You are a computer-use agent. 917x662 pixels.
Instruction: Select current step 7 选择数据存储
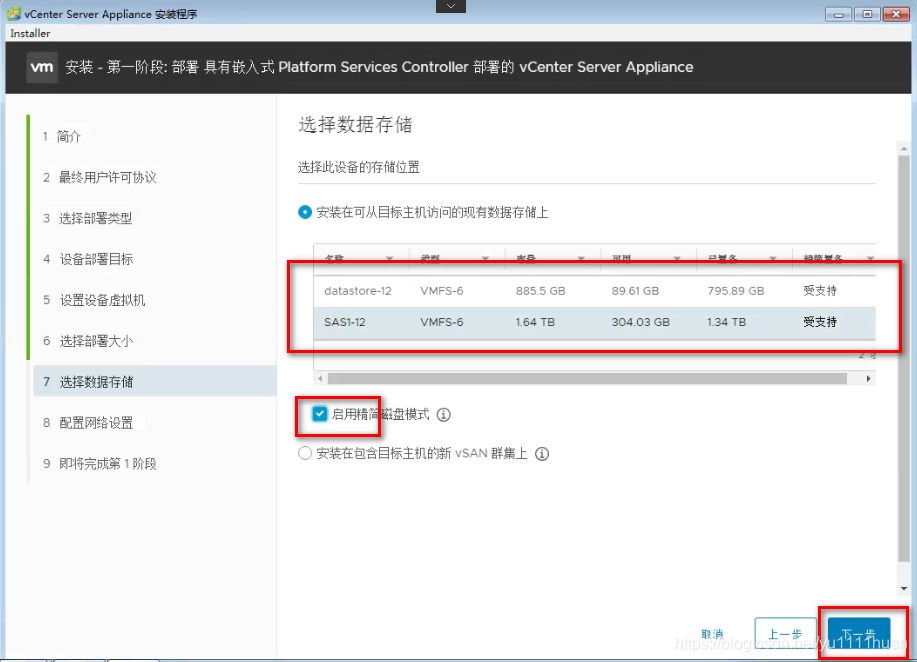coord(154,381)
